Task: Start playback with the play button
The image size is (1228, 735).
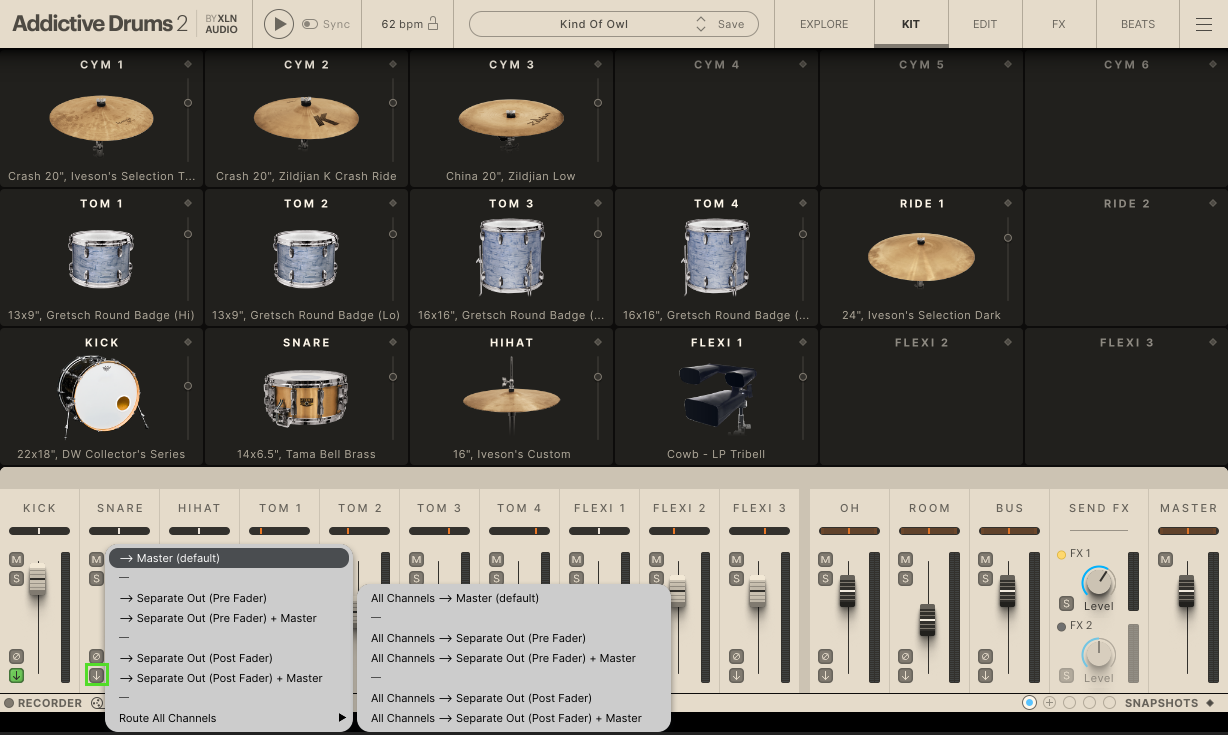Action: 279,24
